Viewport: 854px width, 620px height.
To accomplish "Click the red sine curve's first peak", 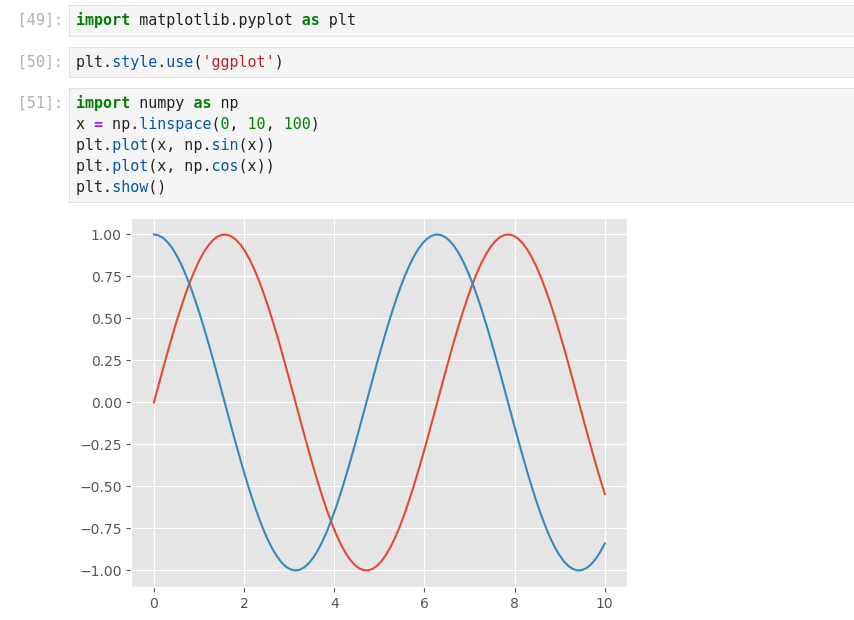I will tap(225, 235).
